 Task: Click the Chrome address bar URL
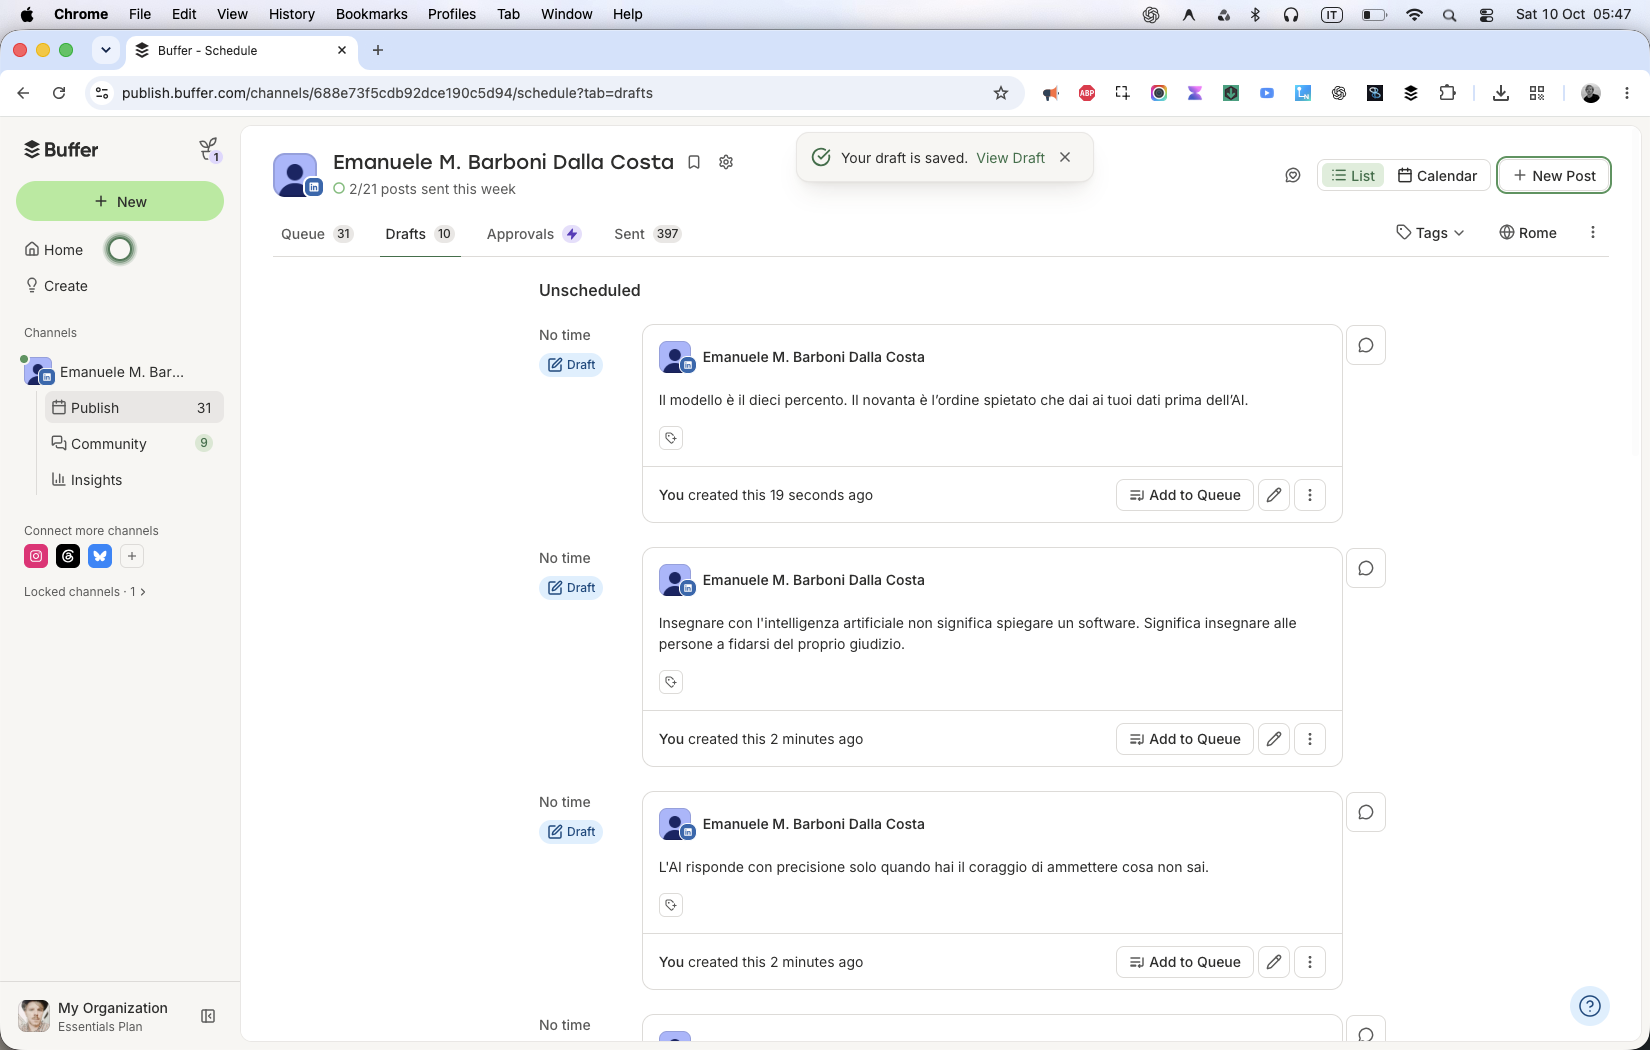tap(387, 93)
